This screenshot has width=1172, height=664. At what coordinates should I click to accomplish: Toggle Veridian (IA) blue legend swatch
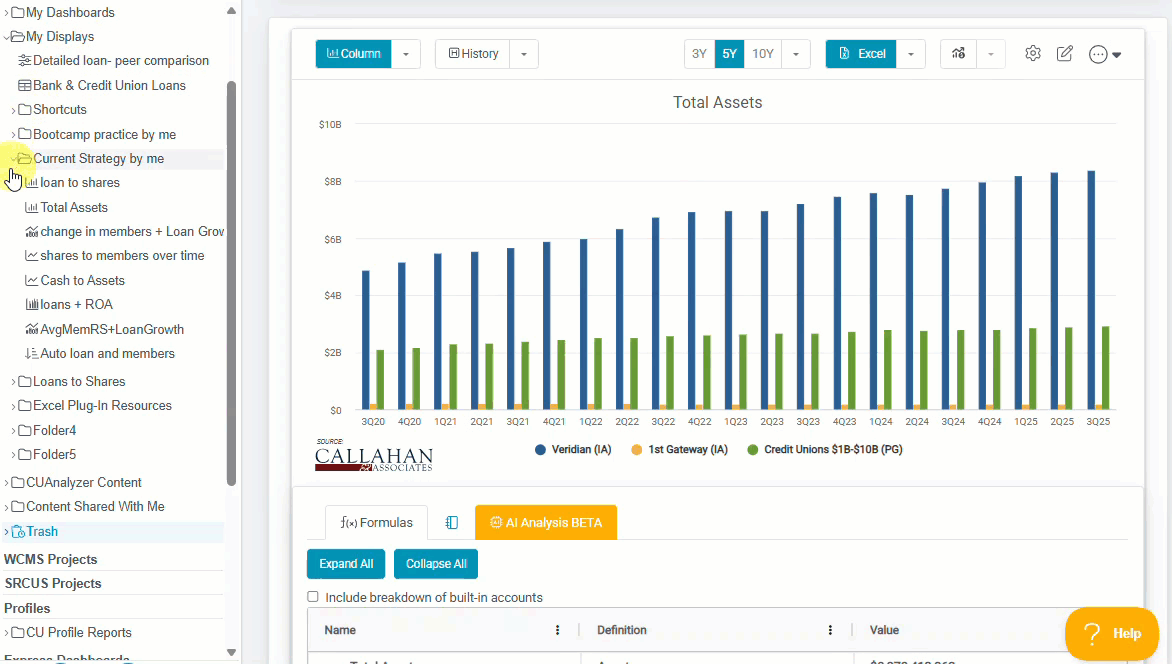coord(541,450)
